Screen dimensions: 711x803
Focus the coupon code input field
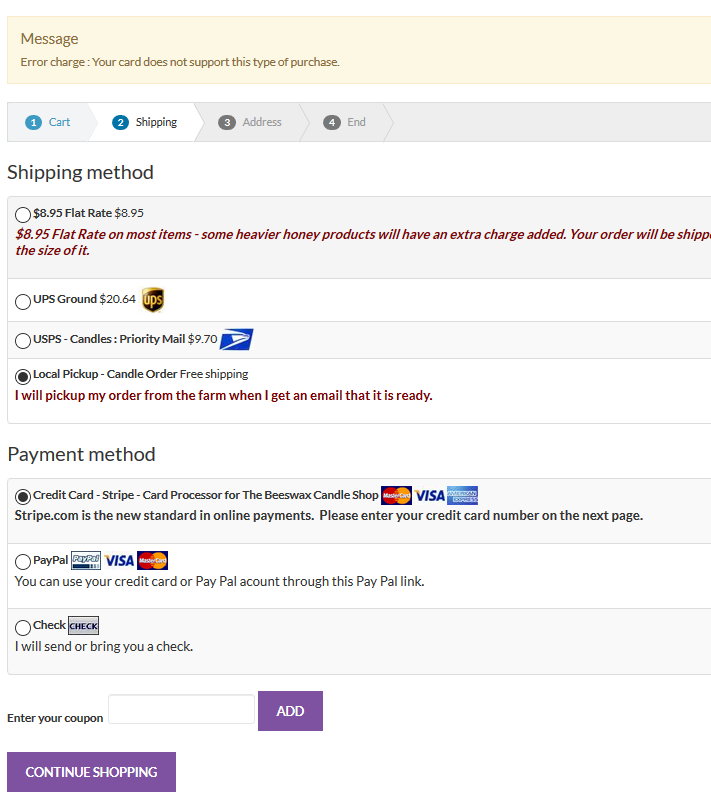pyautogui.click(x=181, y=710)
